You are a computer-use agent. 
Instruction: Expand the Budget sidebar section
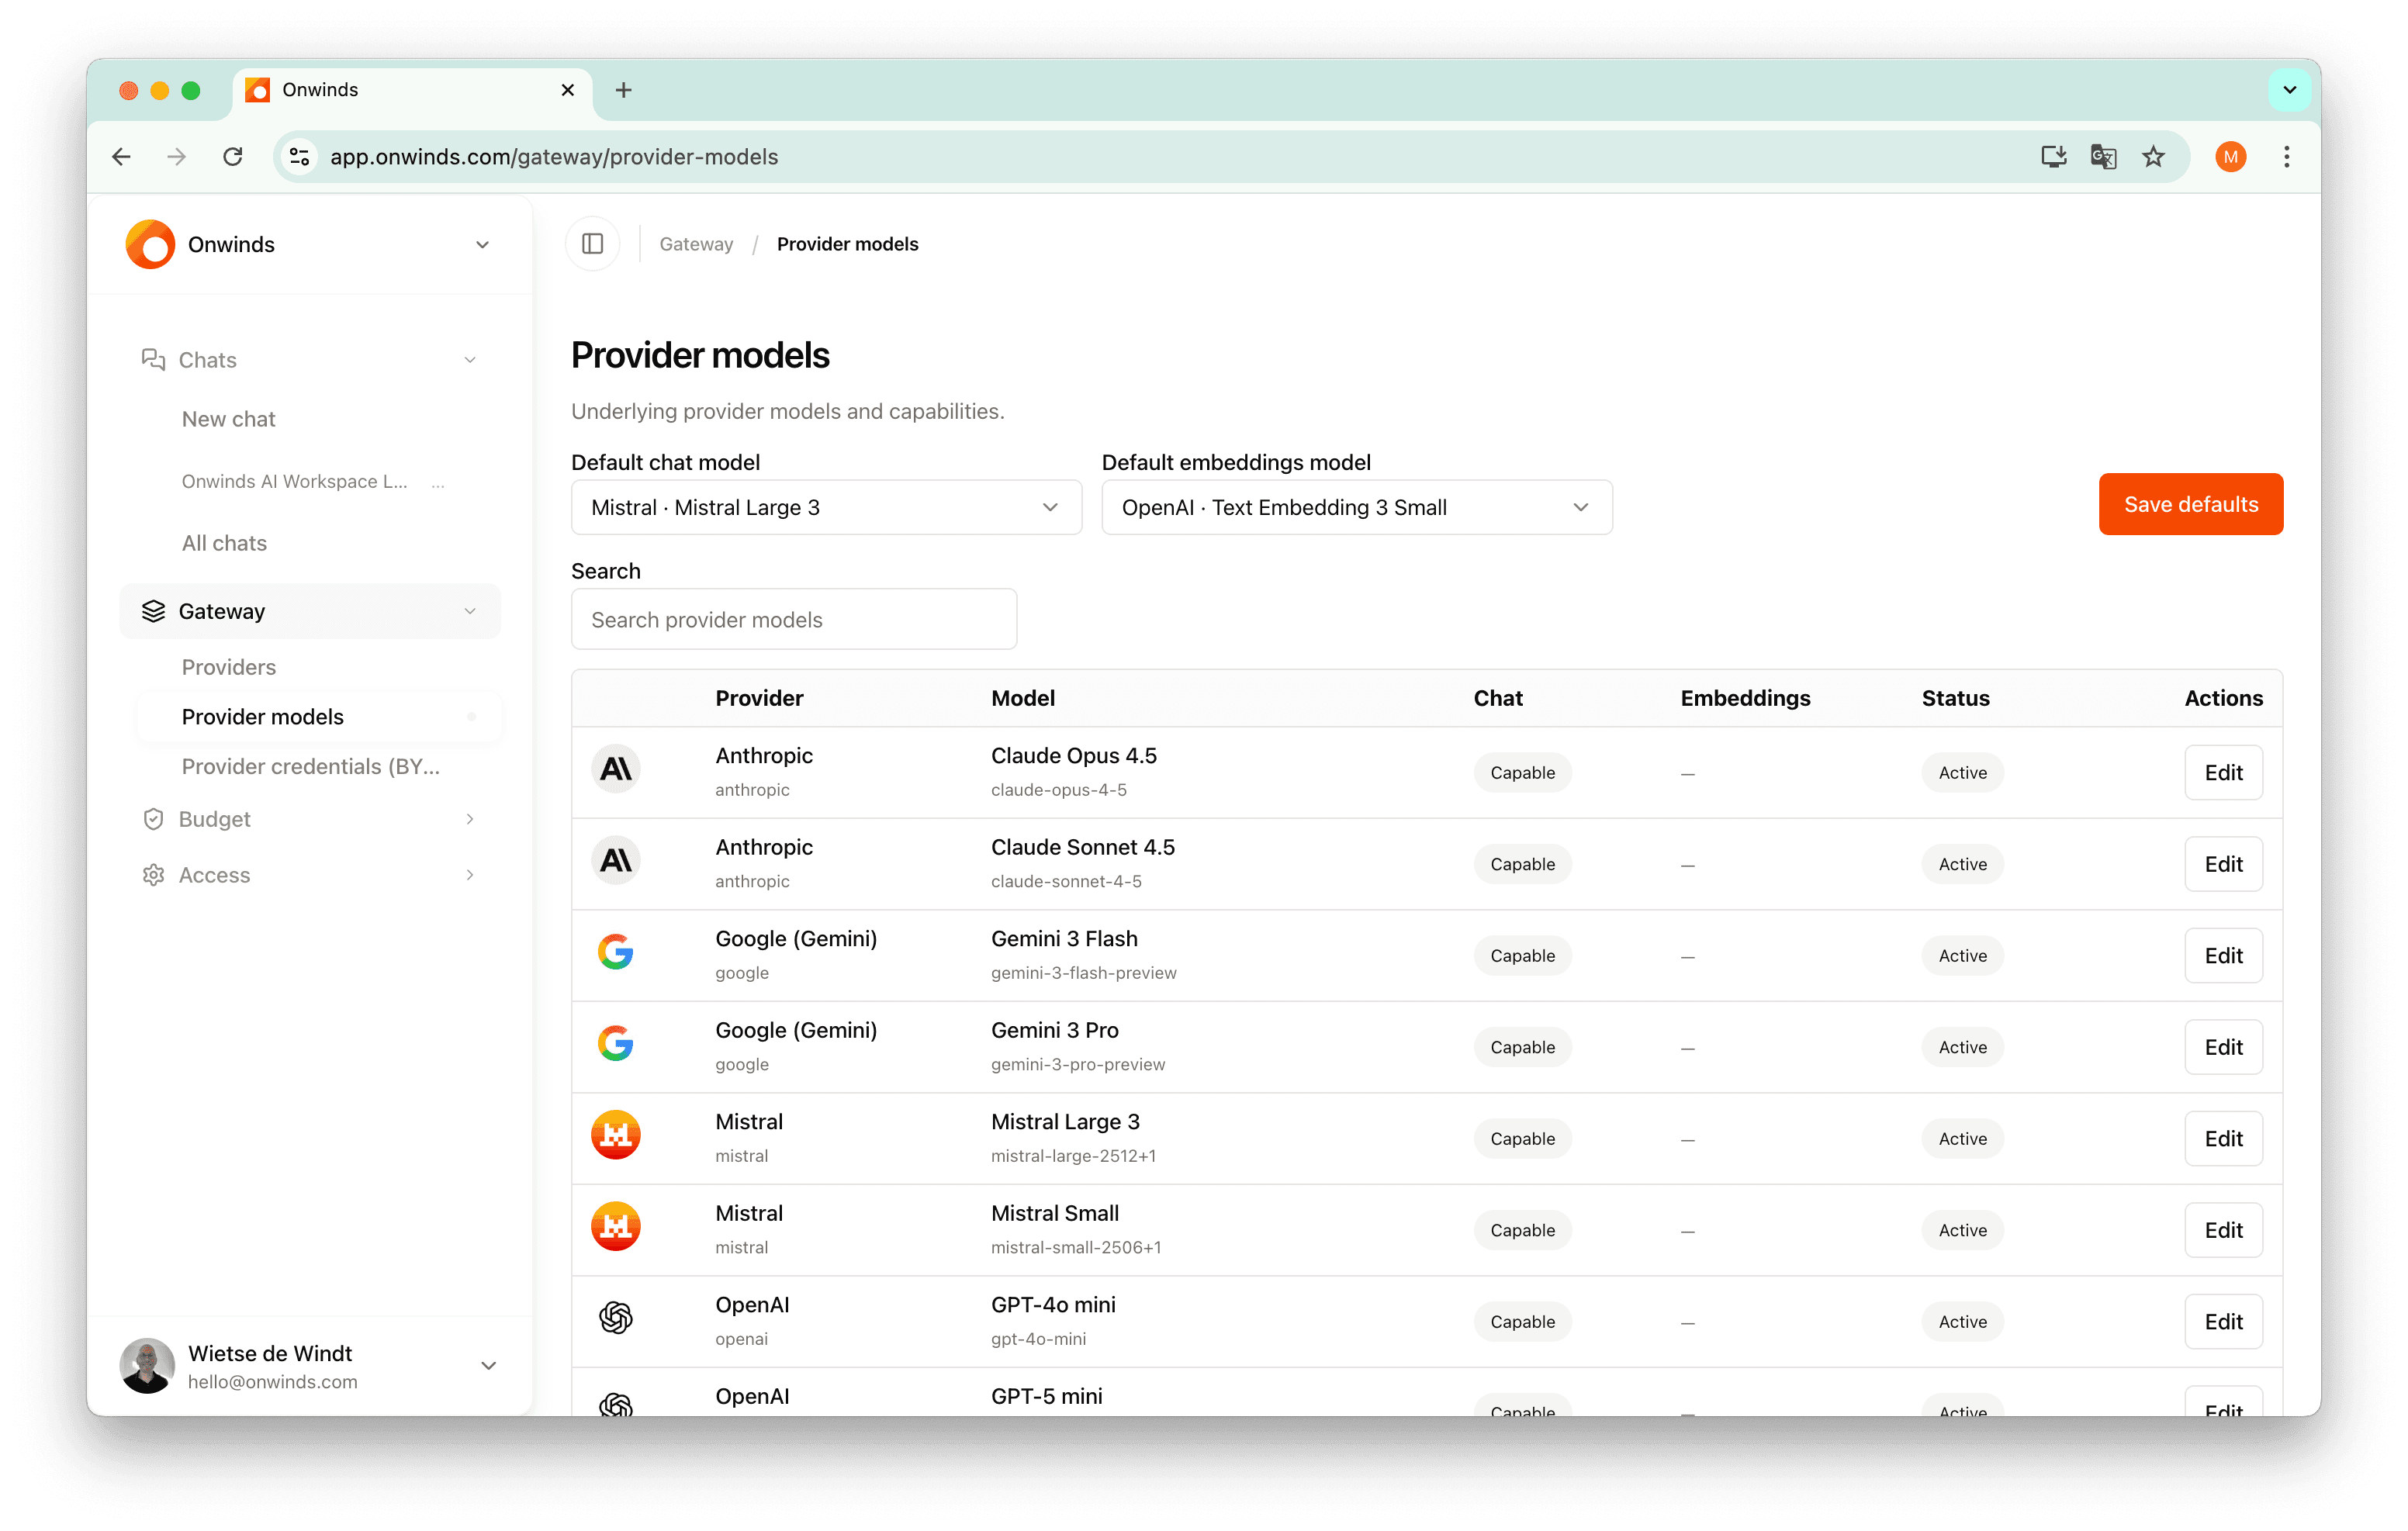coord(309,820)
